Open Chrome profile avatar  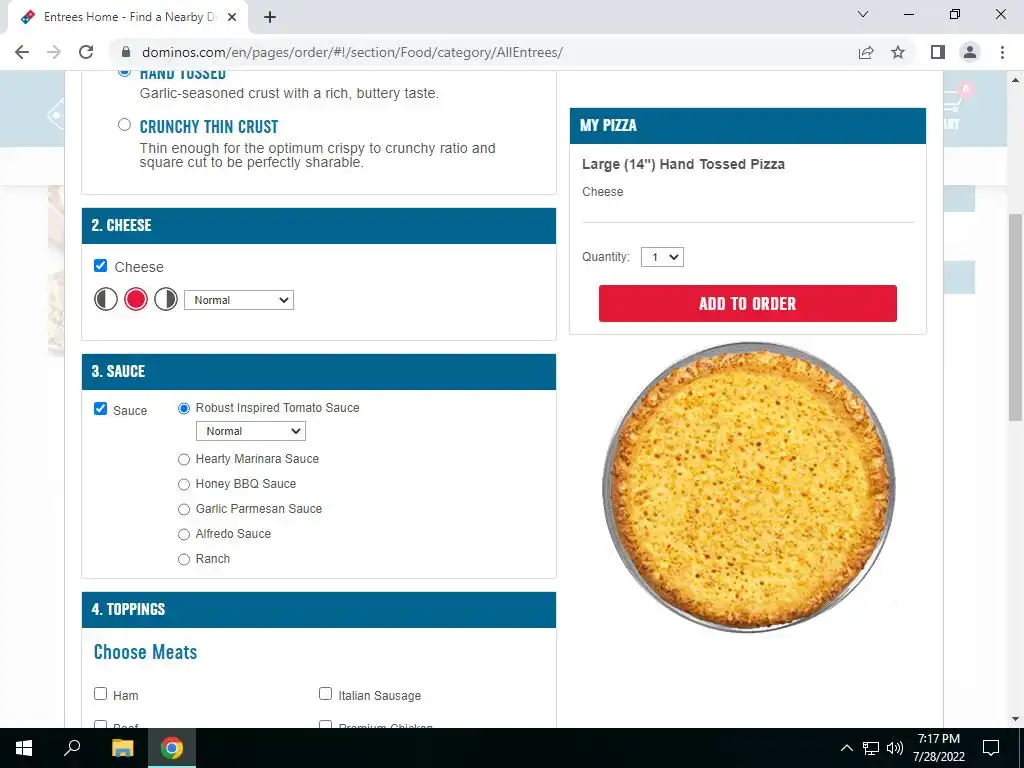pyautogui.click(x=970, y=52)
